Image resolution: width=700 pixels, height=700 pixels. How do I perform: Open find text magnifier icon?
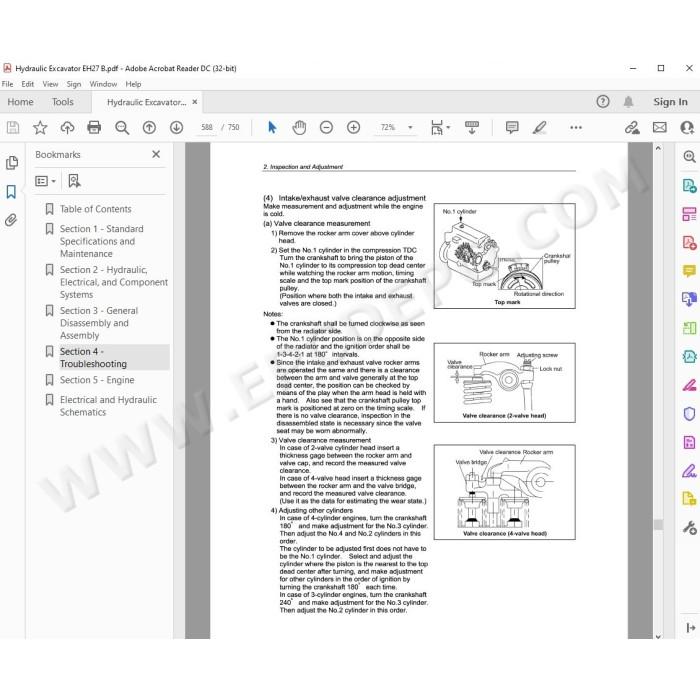click(x=122, y=128)
